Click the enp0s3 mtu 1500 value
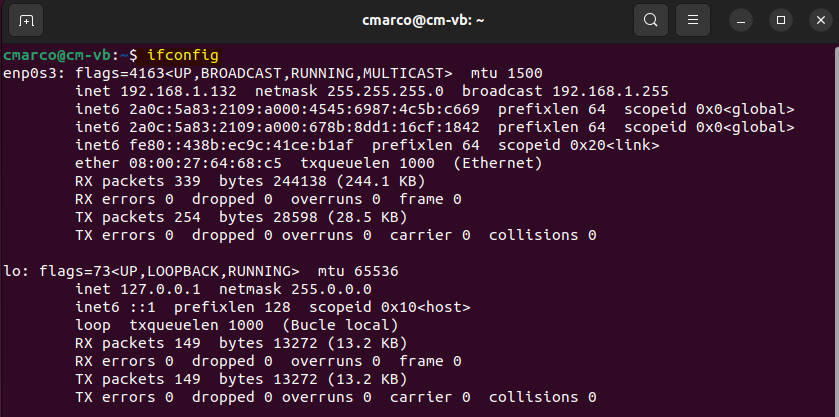Image resolution: width=839 pixels, height=417 pixels. [x=519, y=73]
